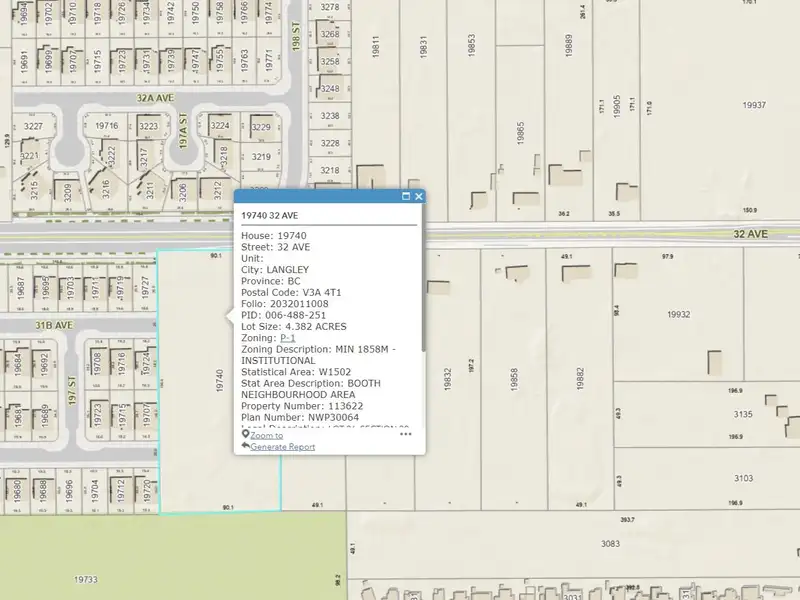Open the P-1 zoning link
This screenshot has height=600, width=800.
point(288,338)
